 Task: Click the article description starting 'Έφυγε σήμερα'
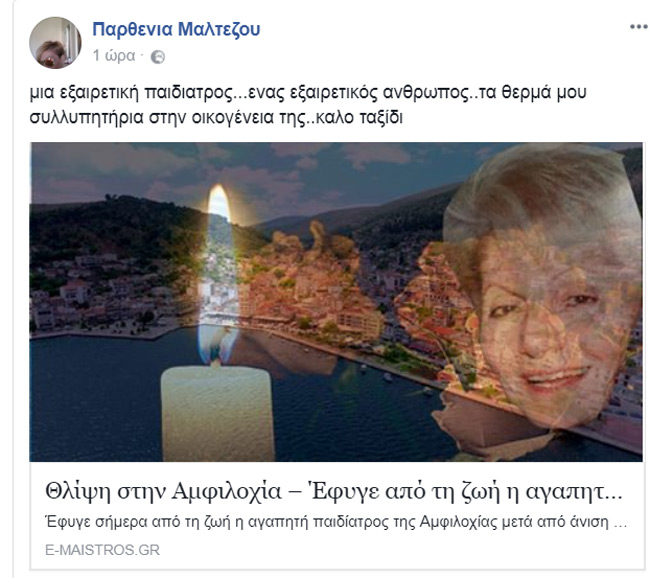[336, 522]
